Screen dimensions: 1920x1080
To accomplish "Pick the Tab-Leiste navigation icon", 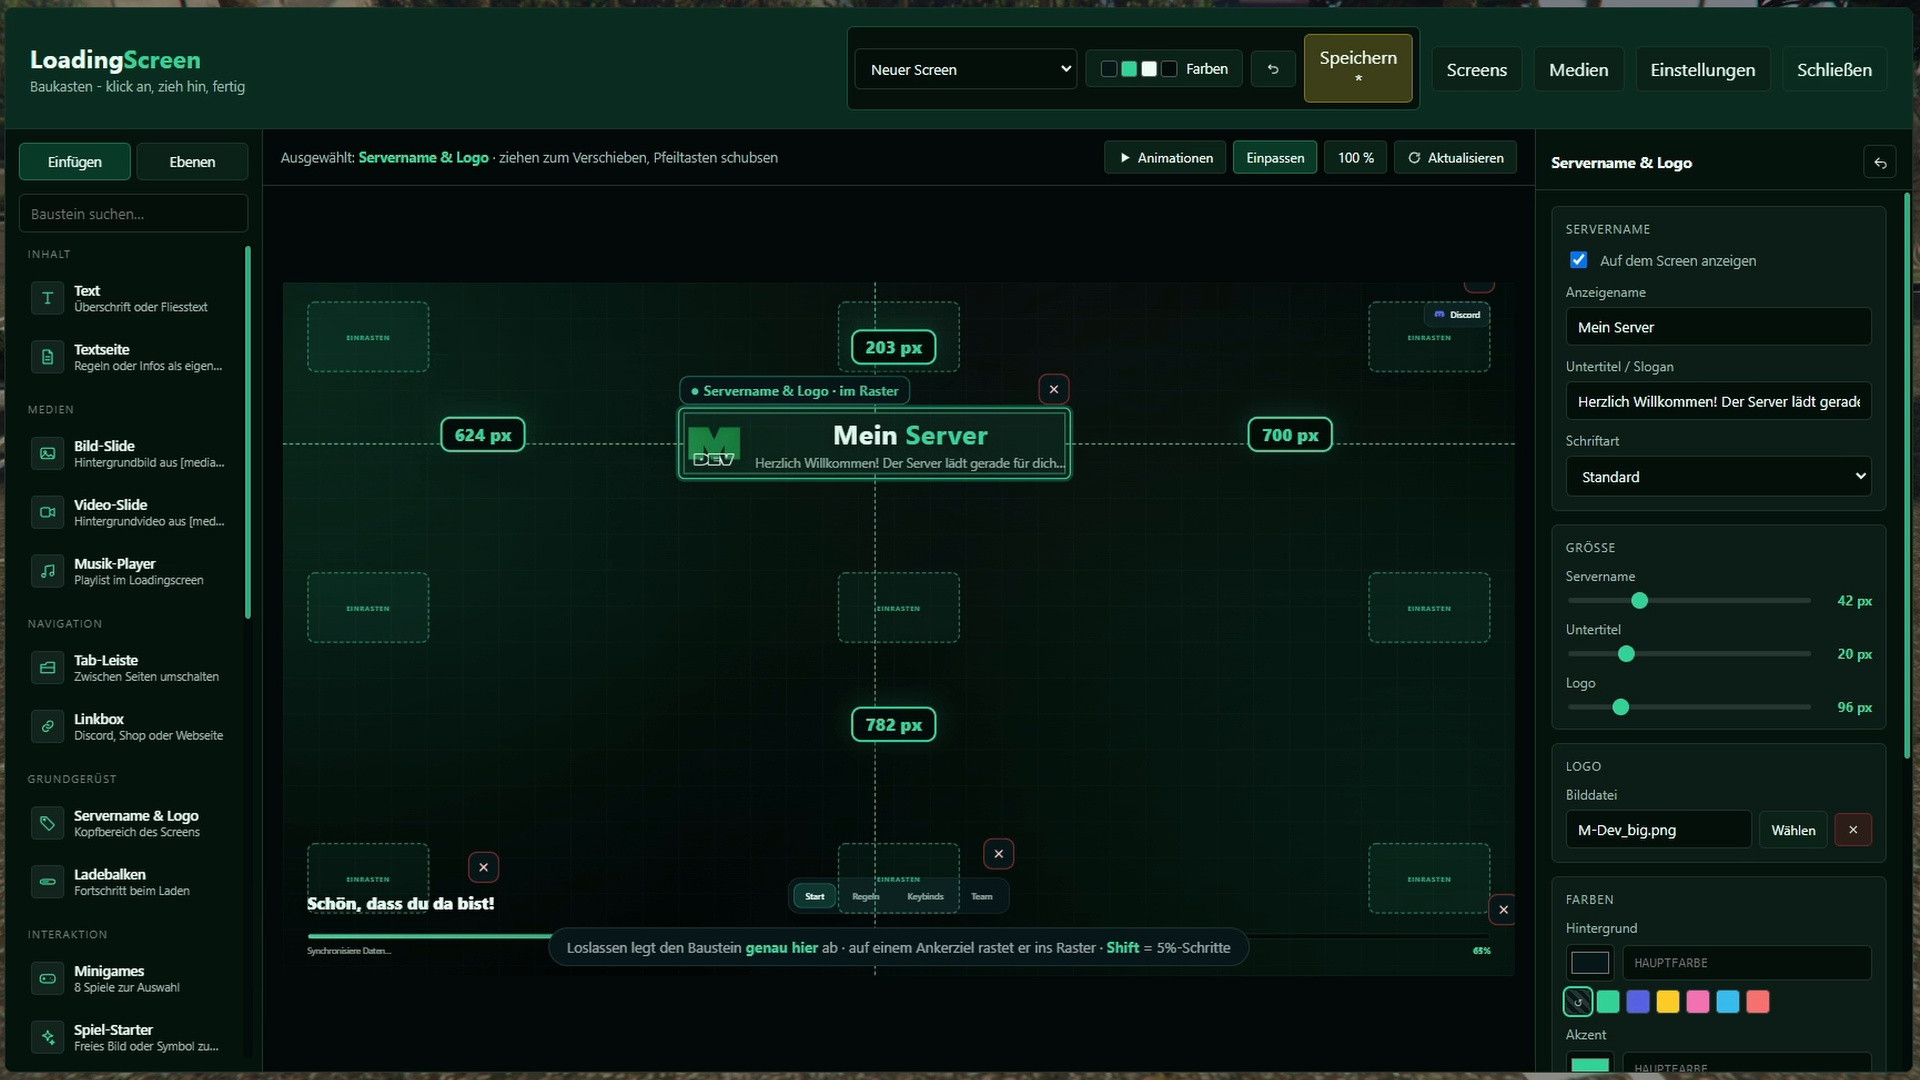I will tap(47, 667).
